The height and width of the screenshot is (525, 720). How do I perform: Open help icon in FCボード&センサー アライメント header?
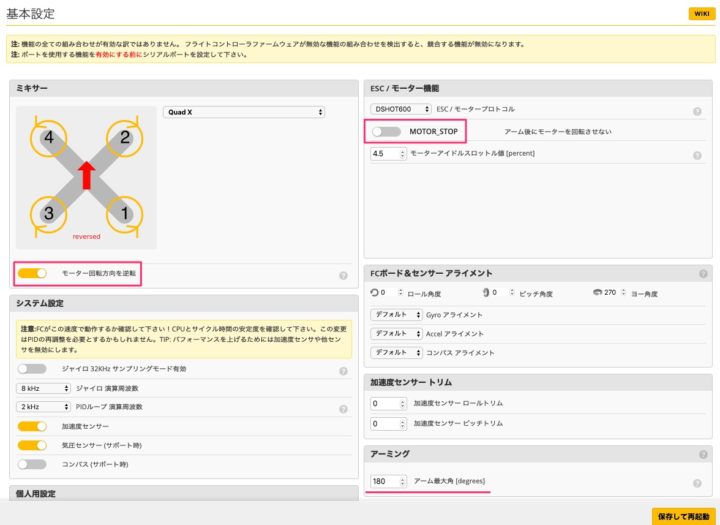704,274
